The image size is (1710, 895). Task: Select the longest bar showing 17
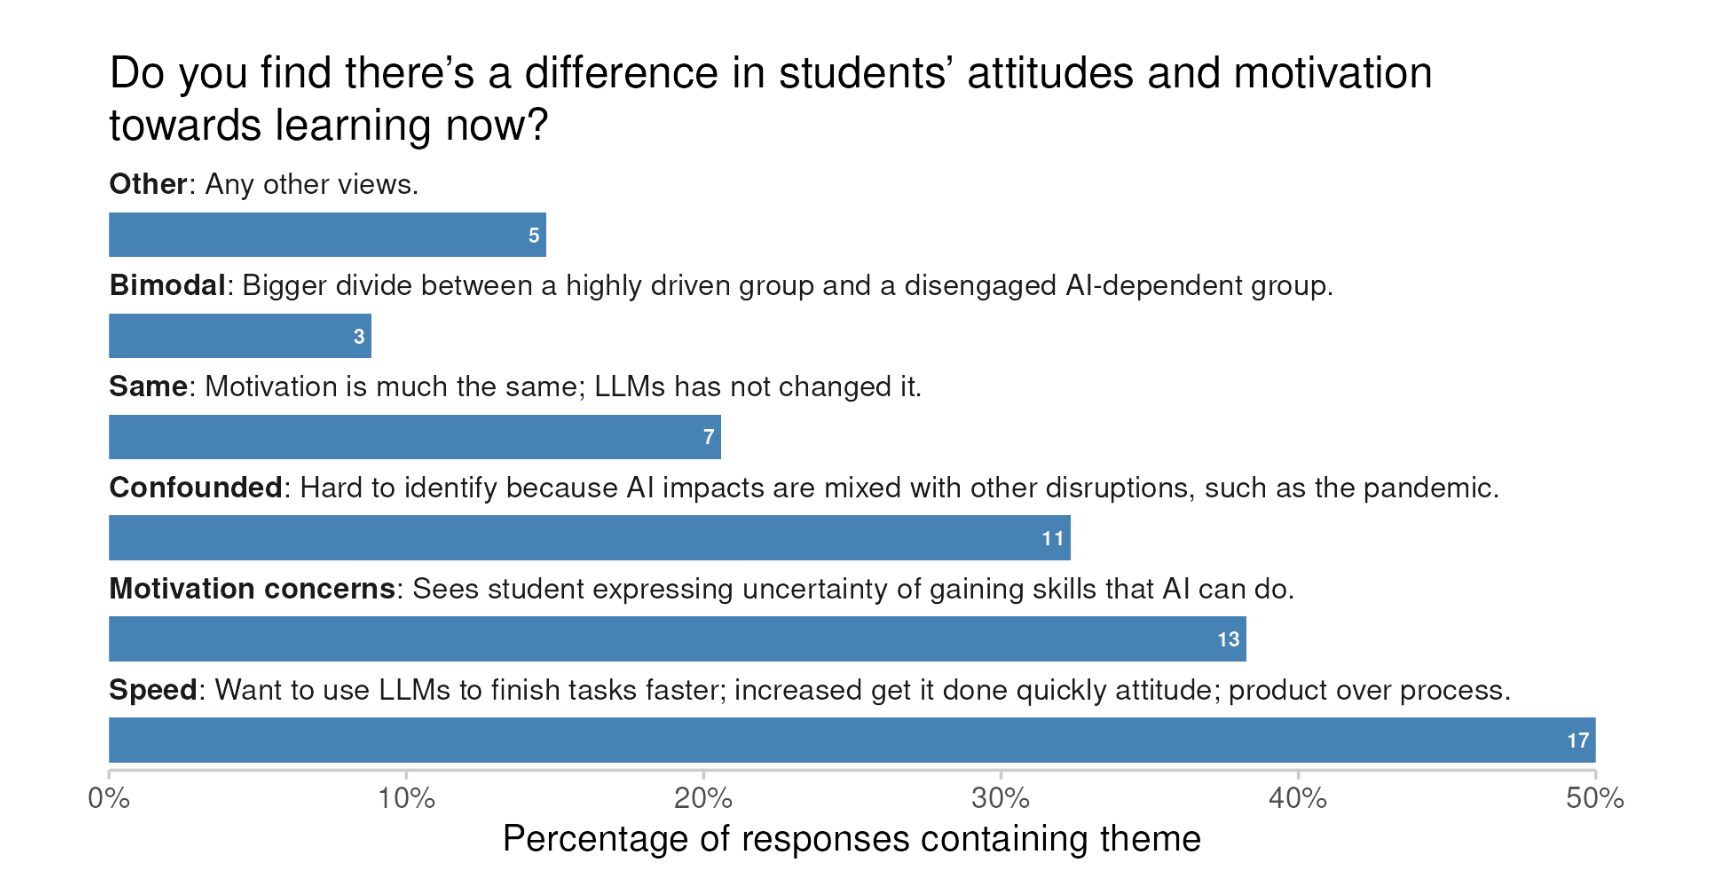[x=851, y=740]
